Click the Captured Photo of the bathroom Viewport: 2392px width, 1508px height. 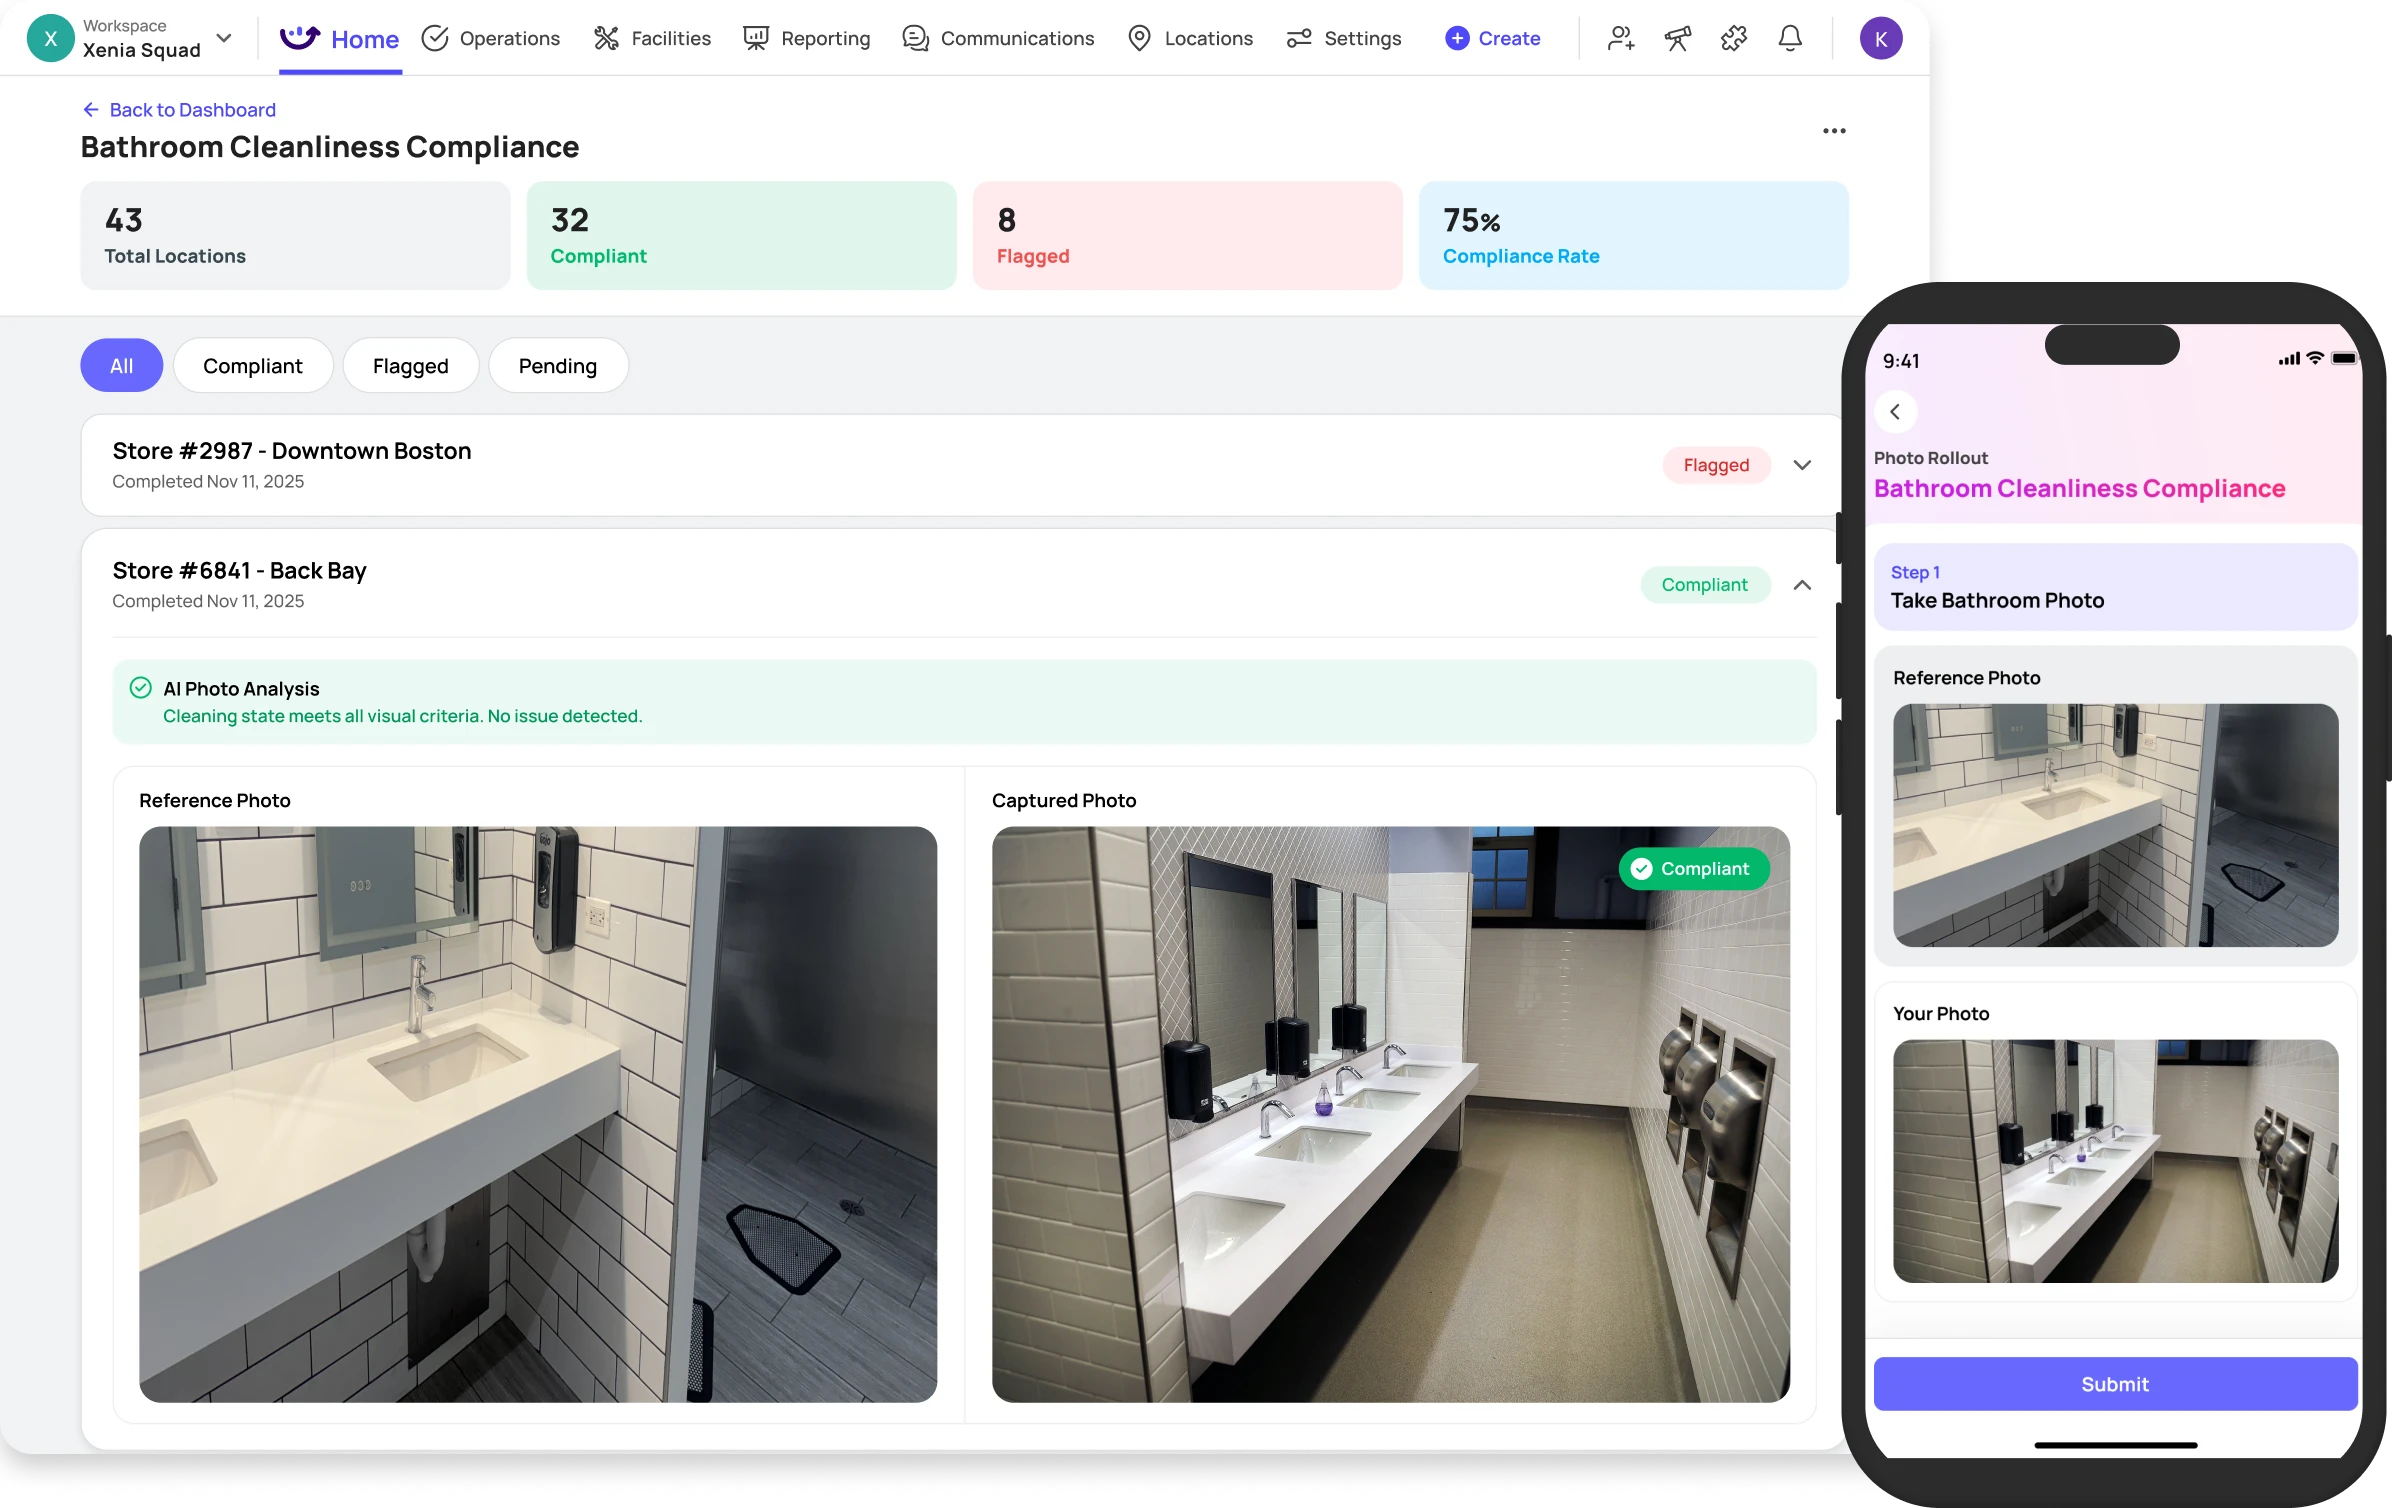tap(1390, 1110)
